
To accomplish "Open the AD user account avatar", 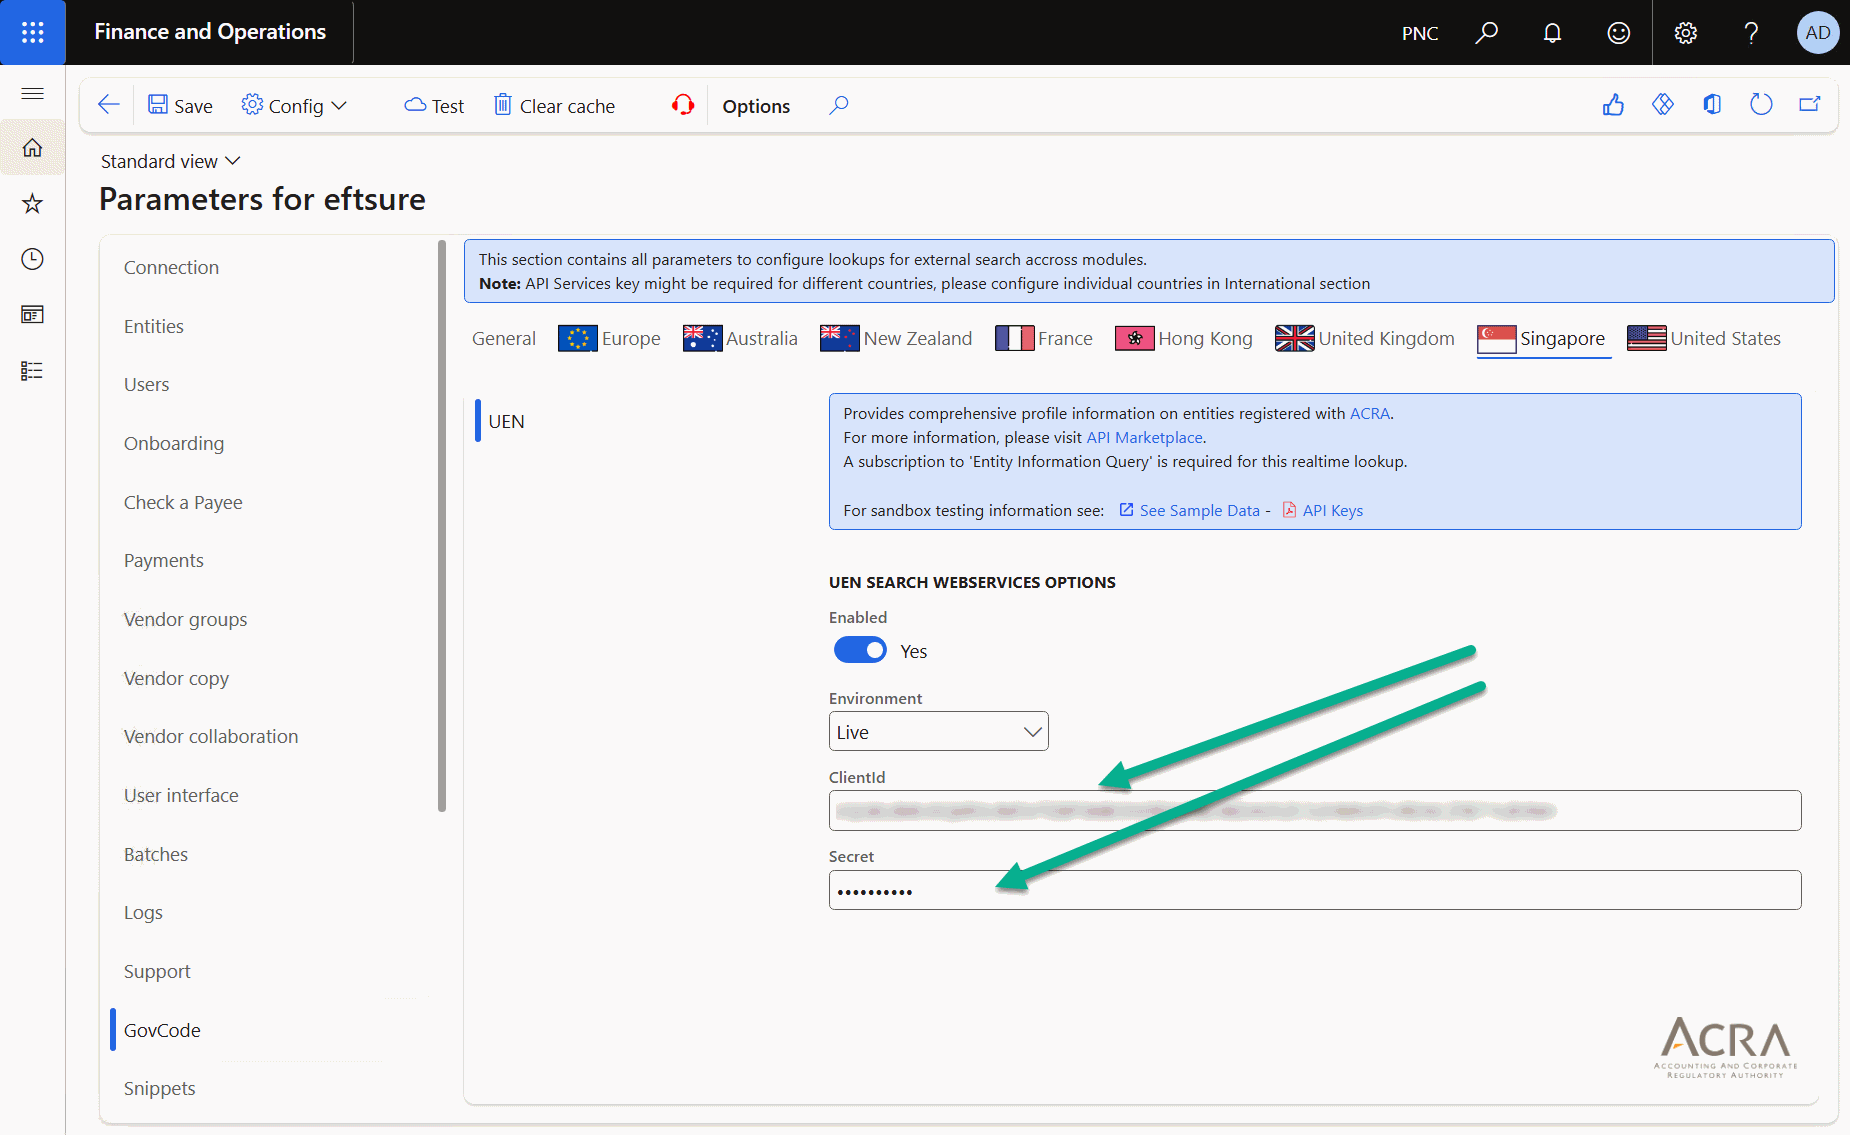I will [1818, 33].
